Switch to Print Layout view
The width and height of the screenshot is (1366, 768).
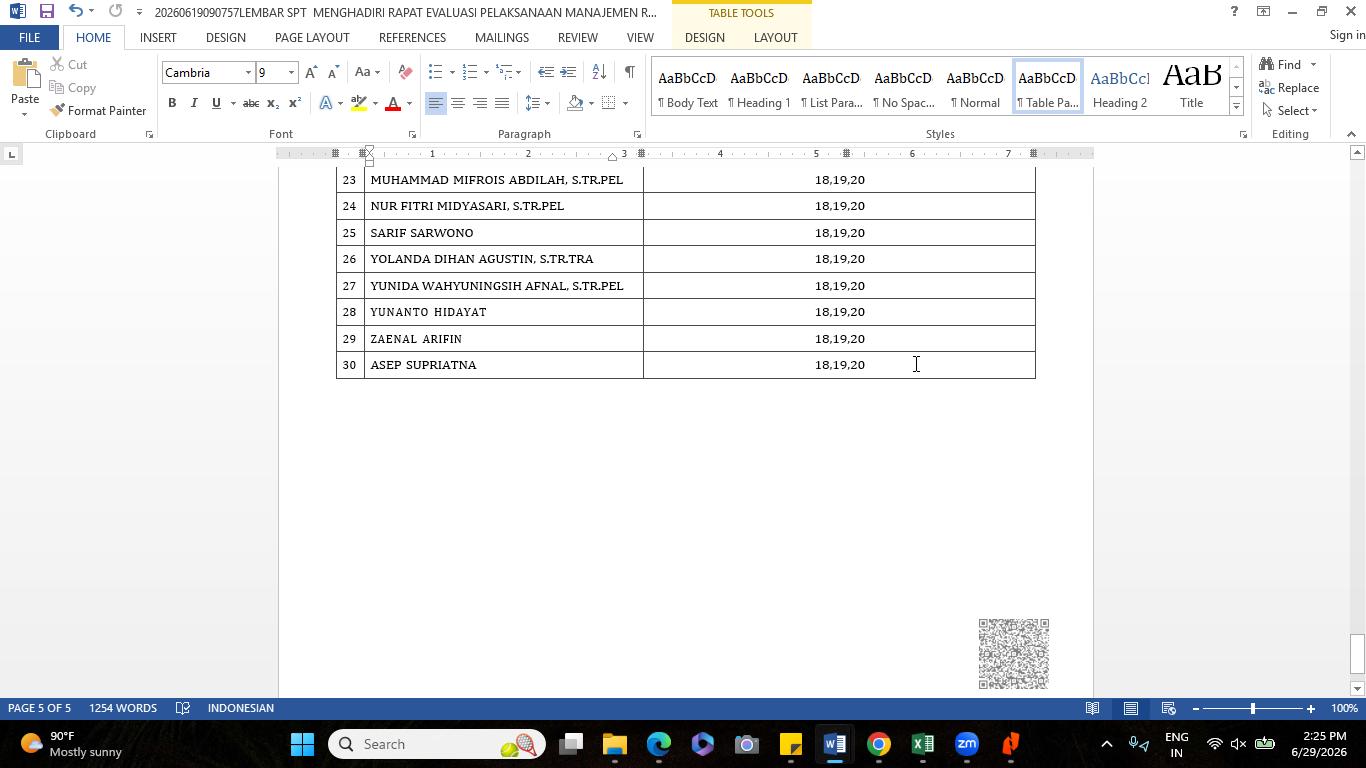[1131, 708]
